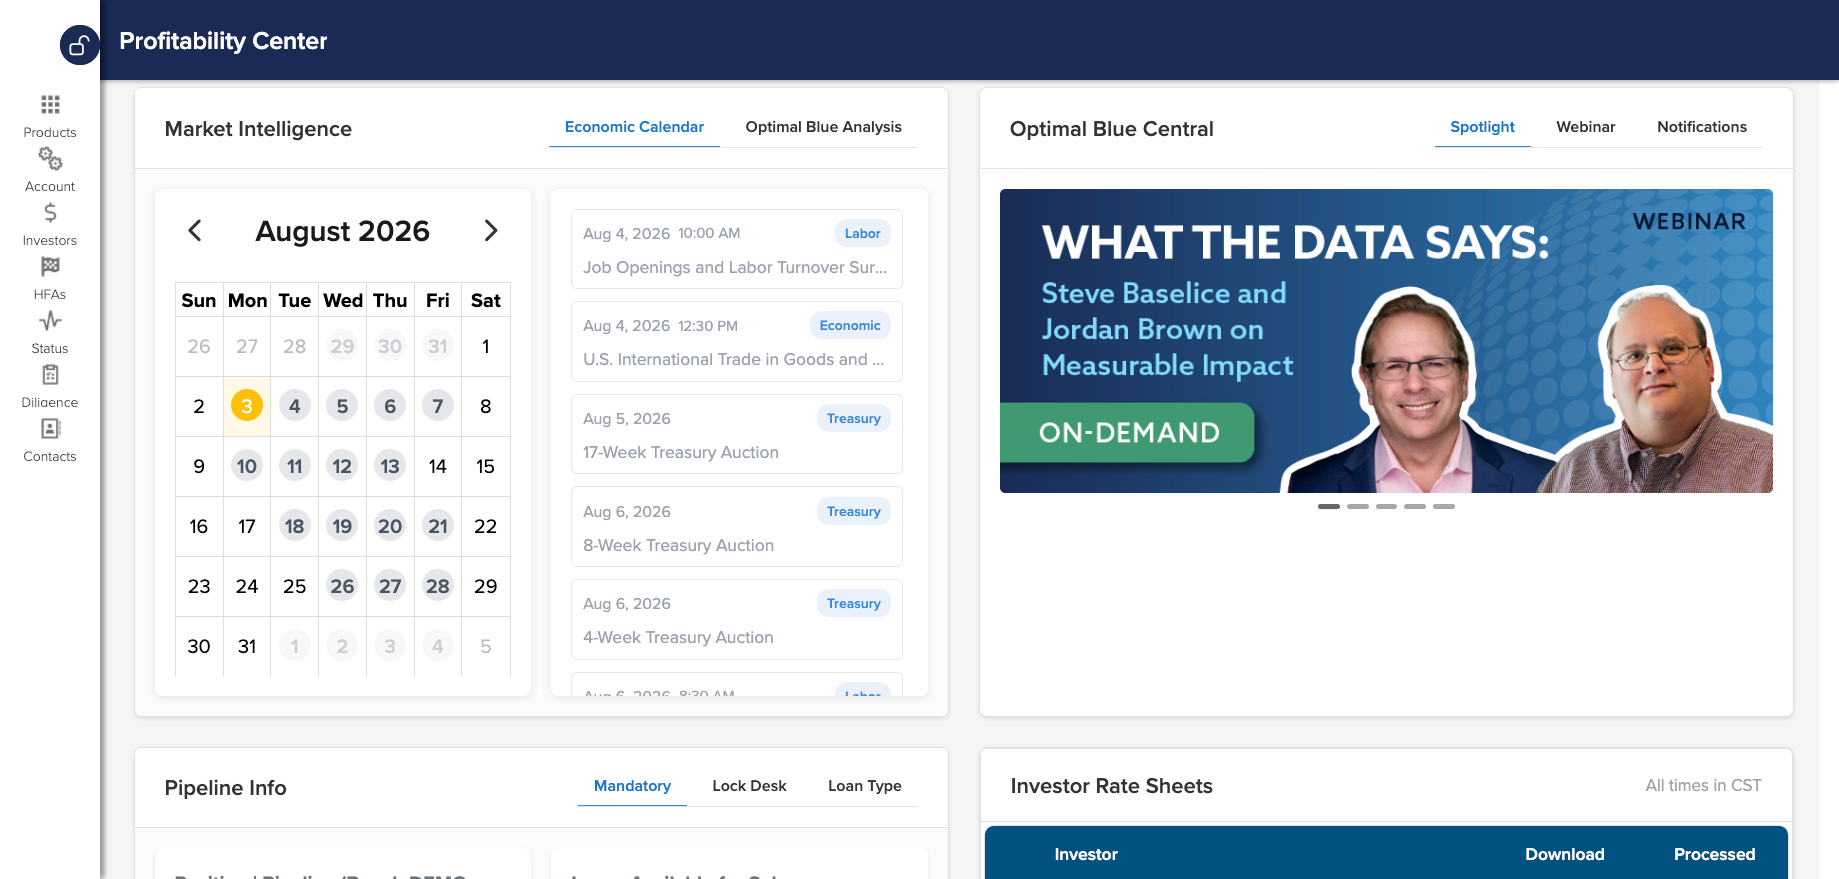Viewport: 1839px width, 879px height.
Task: Select August 21 on calendar
Action: point(438,526)
